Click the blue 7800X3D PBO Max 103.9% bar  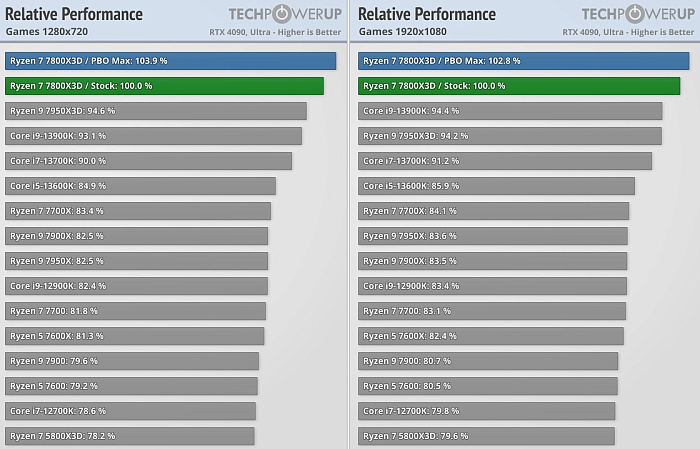pyautogui.click(x=170, y=61)
